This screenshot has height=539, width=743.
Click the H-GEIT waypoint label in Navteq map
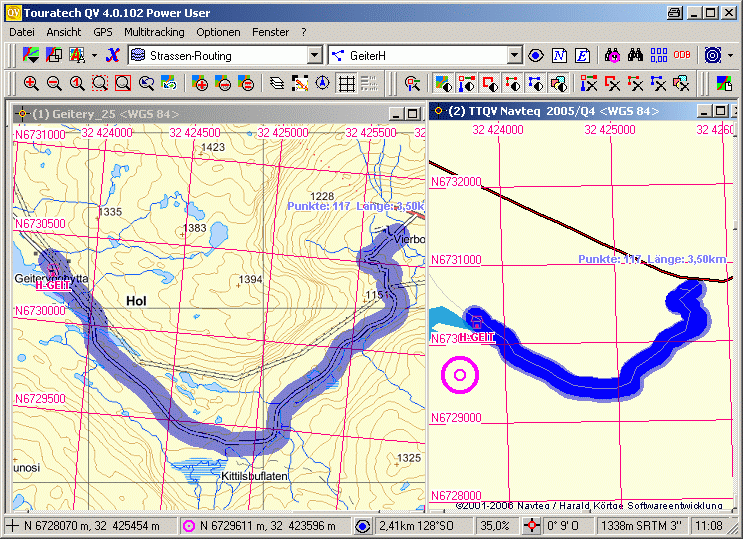tap(477, 338)
